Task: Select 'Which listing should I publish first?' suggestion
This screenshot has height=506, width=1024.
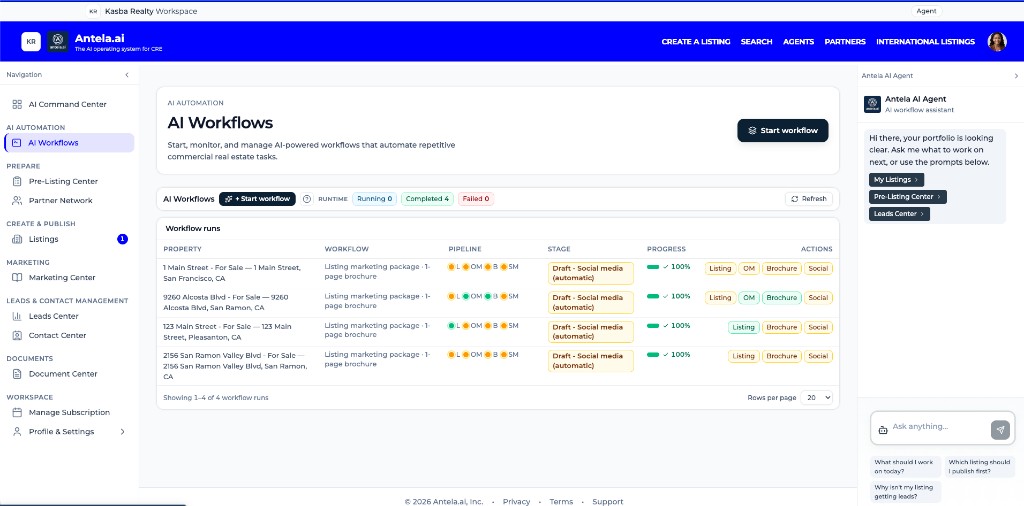Action: coord(980,466)
